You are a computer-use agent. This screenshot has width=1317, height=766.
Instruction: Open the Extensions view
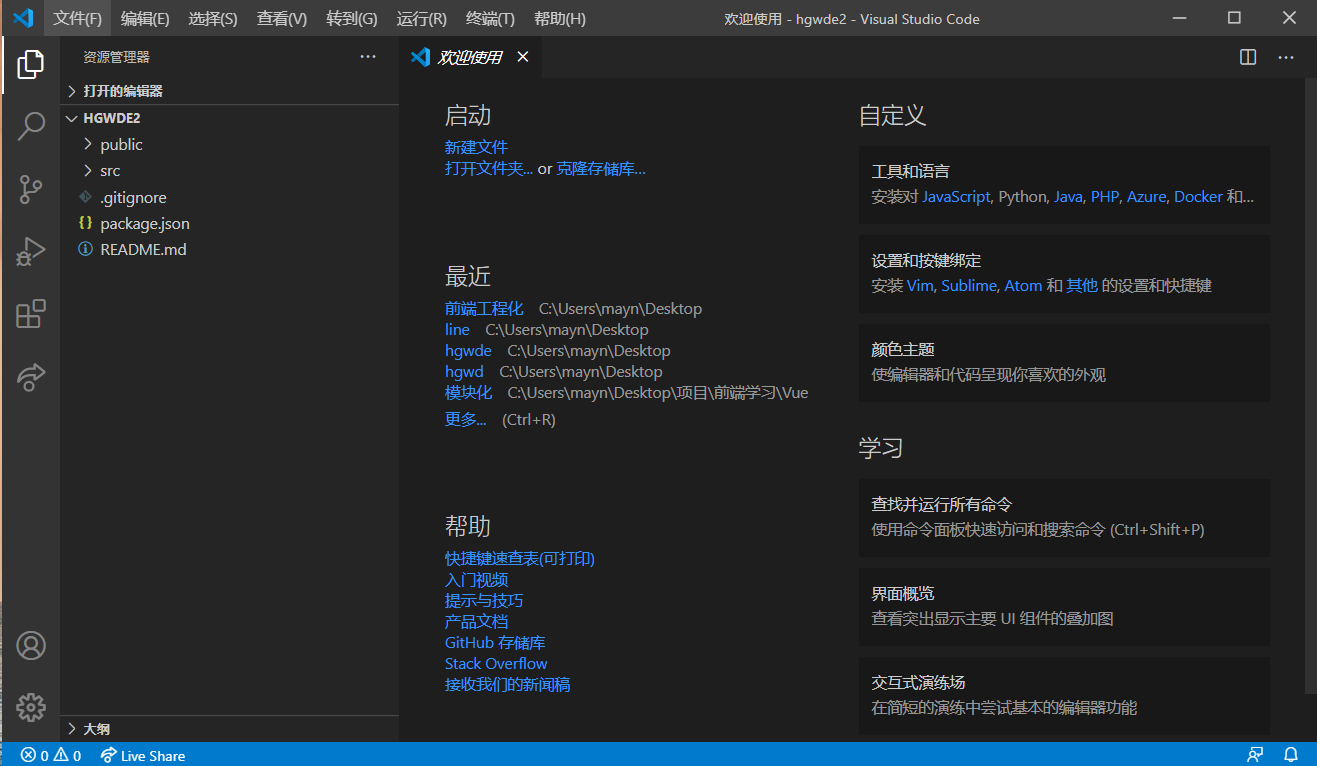[31, 313]
